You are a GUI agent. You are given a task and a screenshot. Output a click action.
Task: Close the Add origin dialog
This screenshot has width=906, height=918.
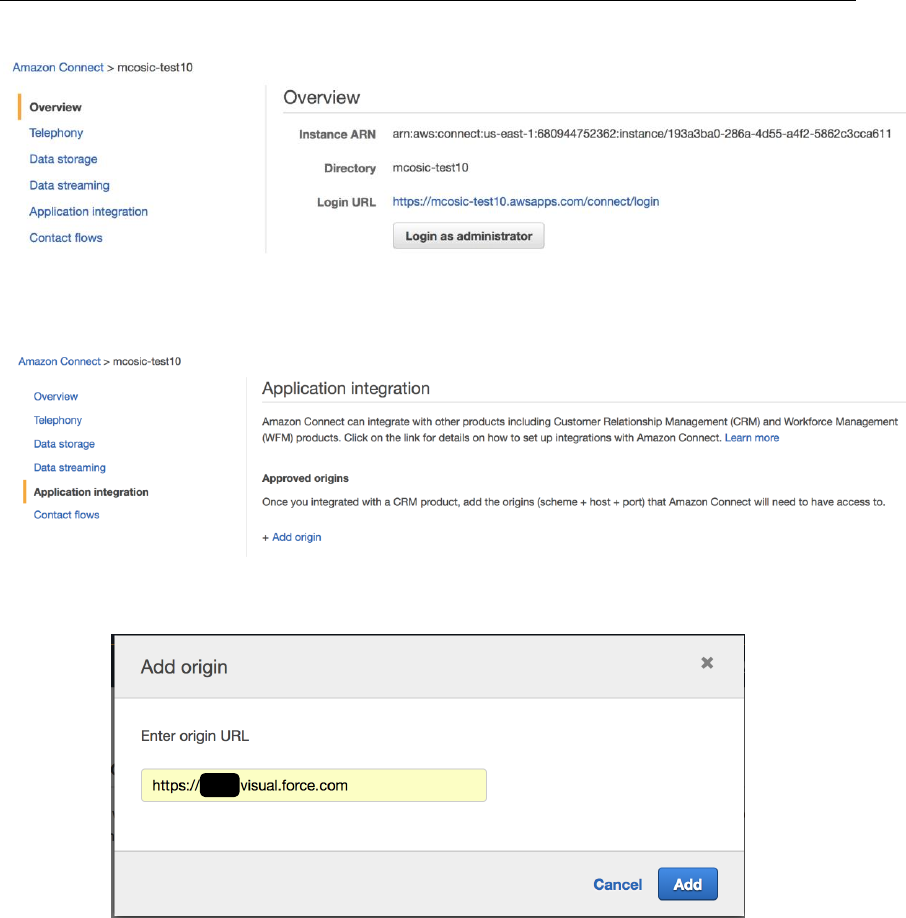(707, 663)
